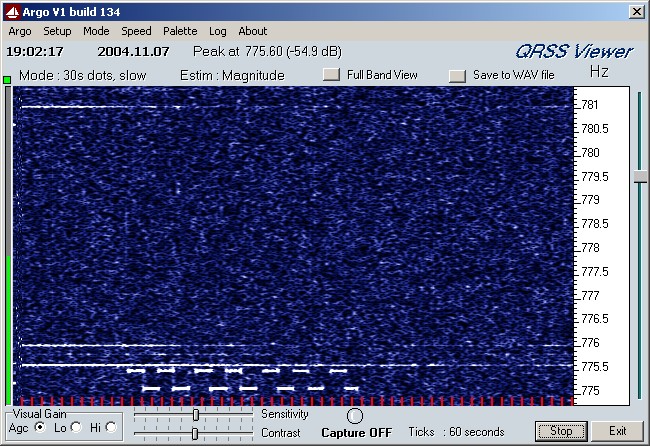Click the vertical frequency slider thumb
This screenshot has width=650, height=446.
[640, 176]
